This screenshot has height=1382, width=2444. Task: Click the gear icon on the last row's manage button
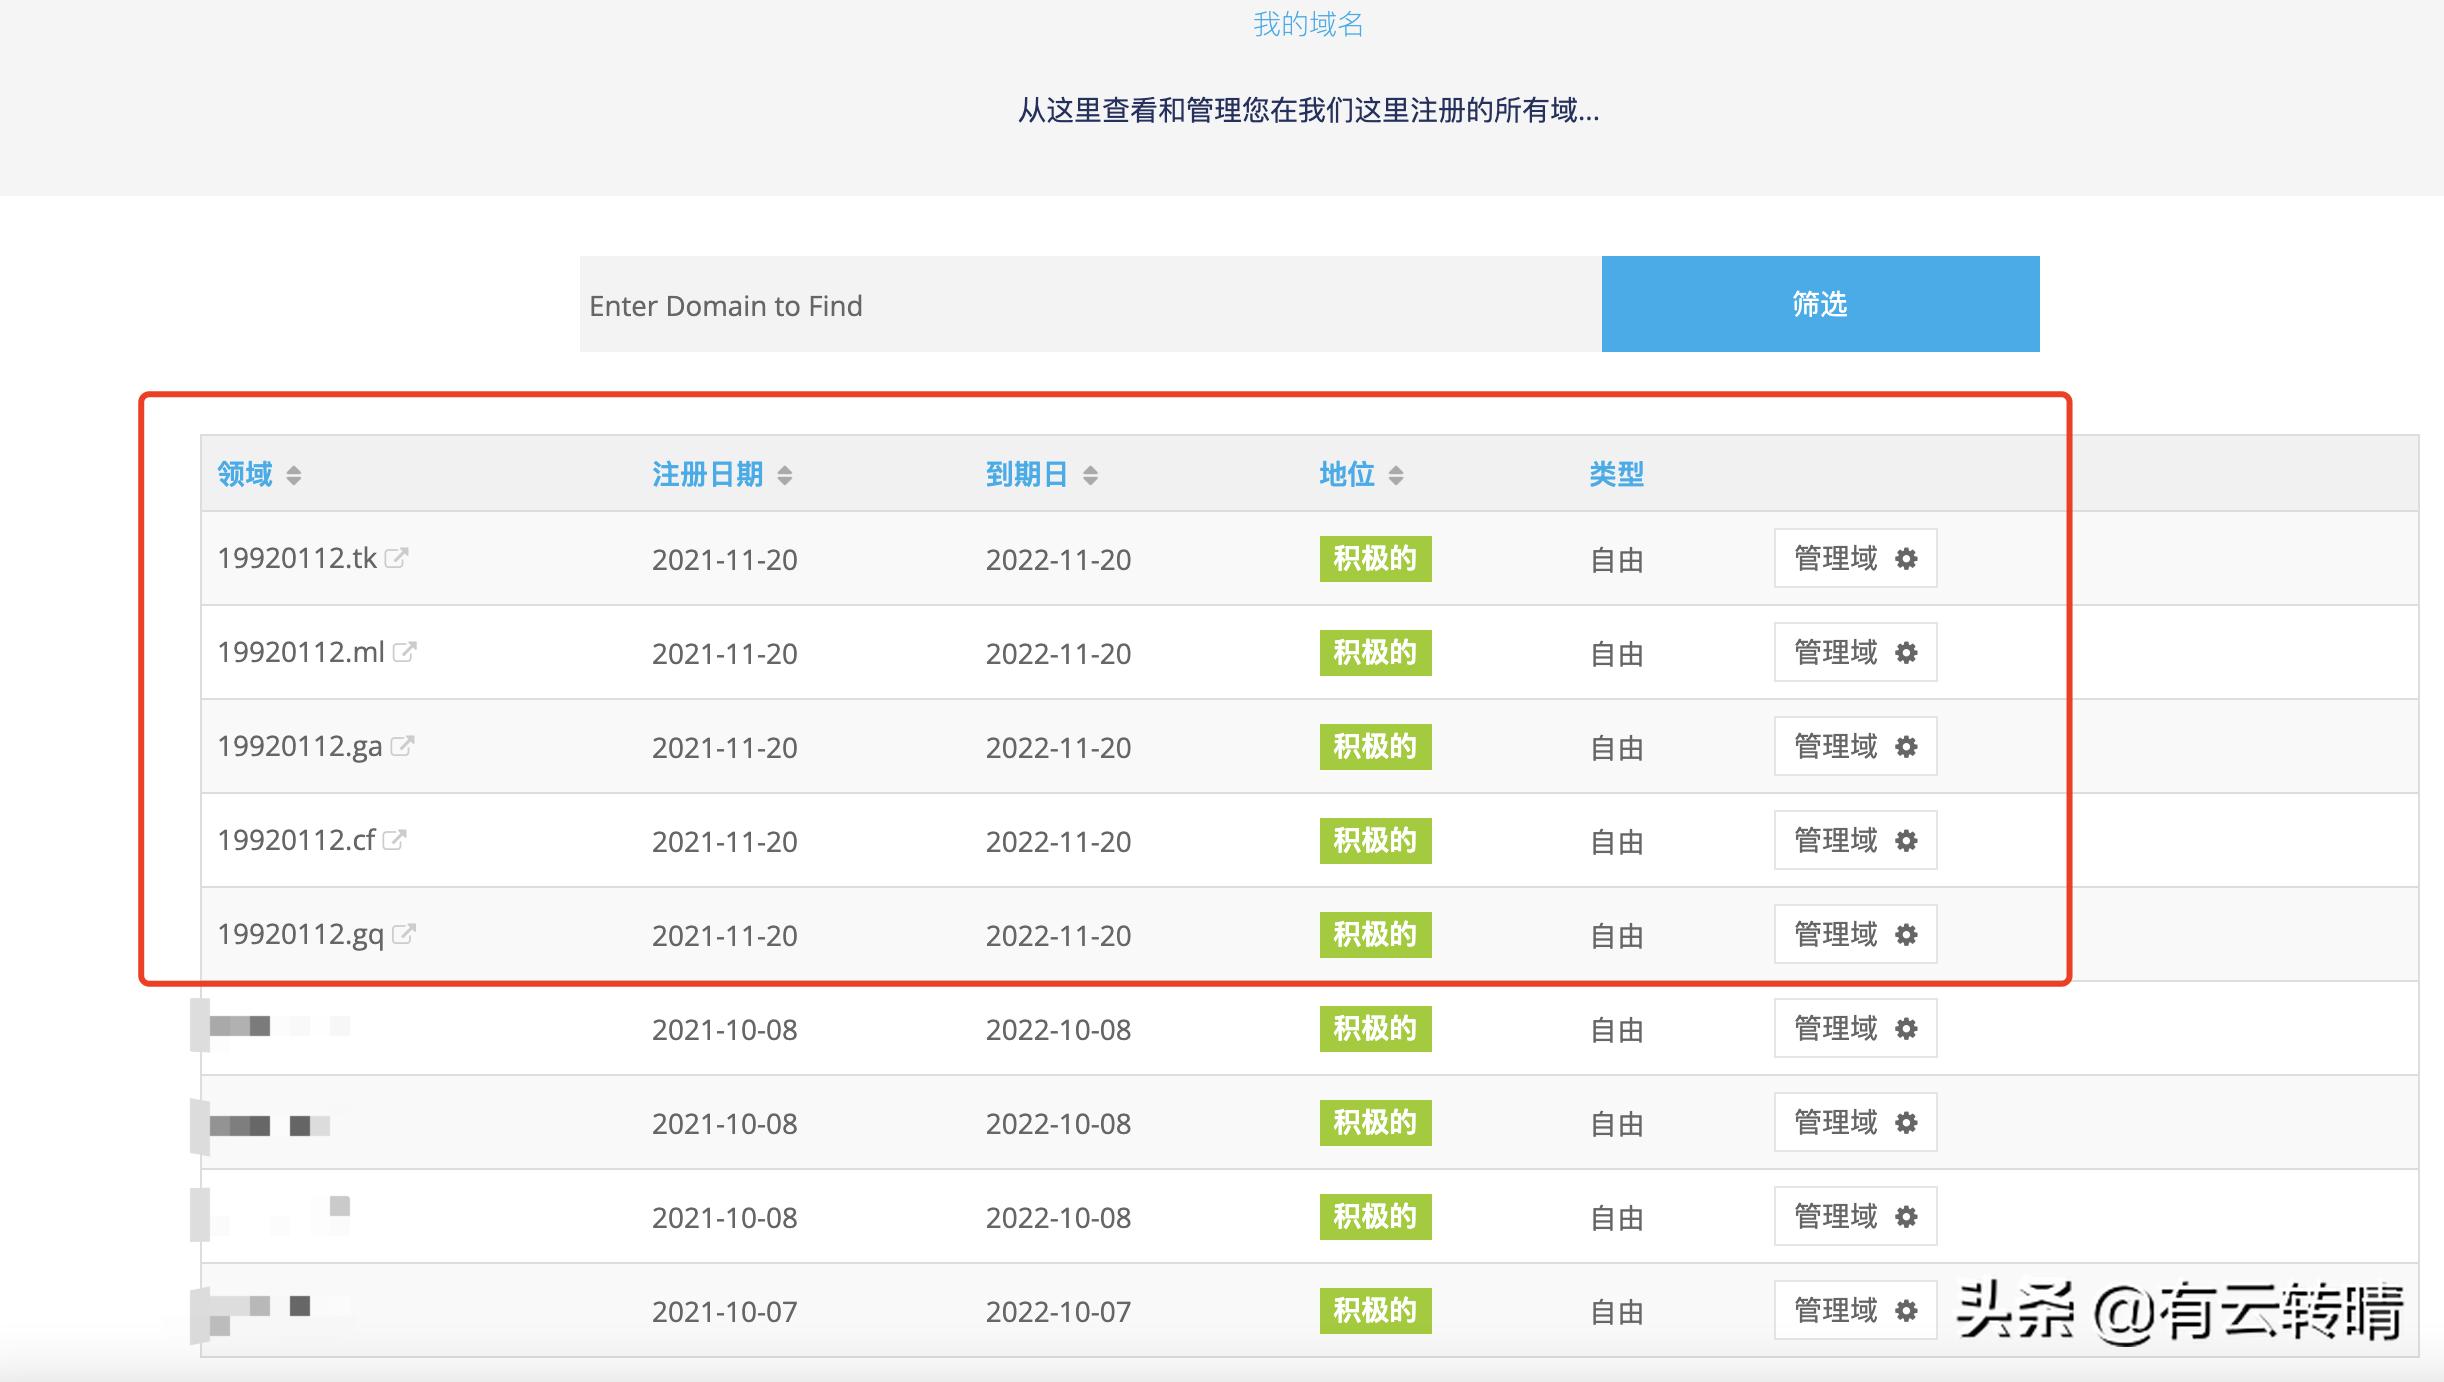1908,1310
